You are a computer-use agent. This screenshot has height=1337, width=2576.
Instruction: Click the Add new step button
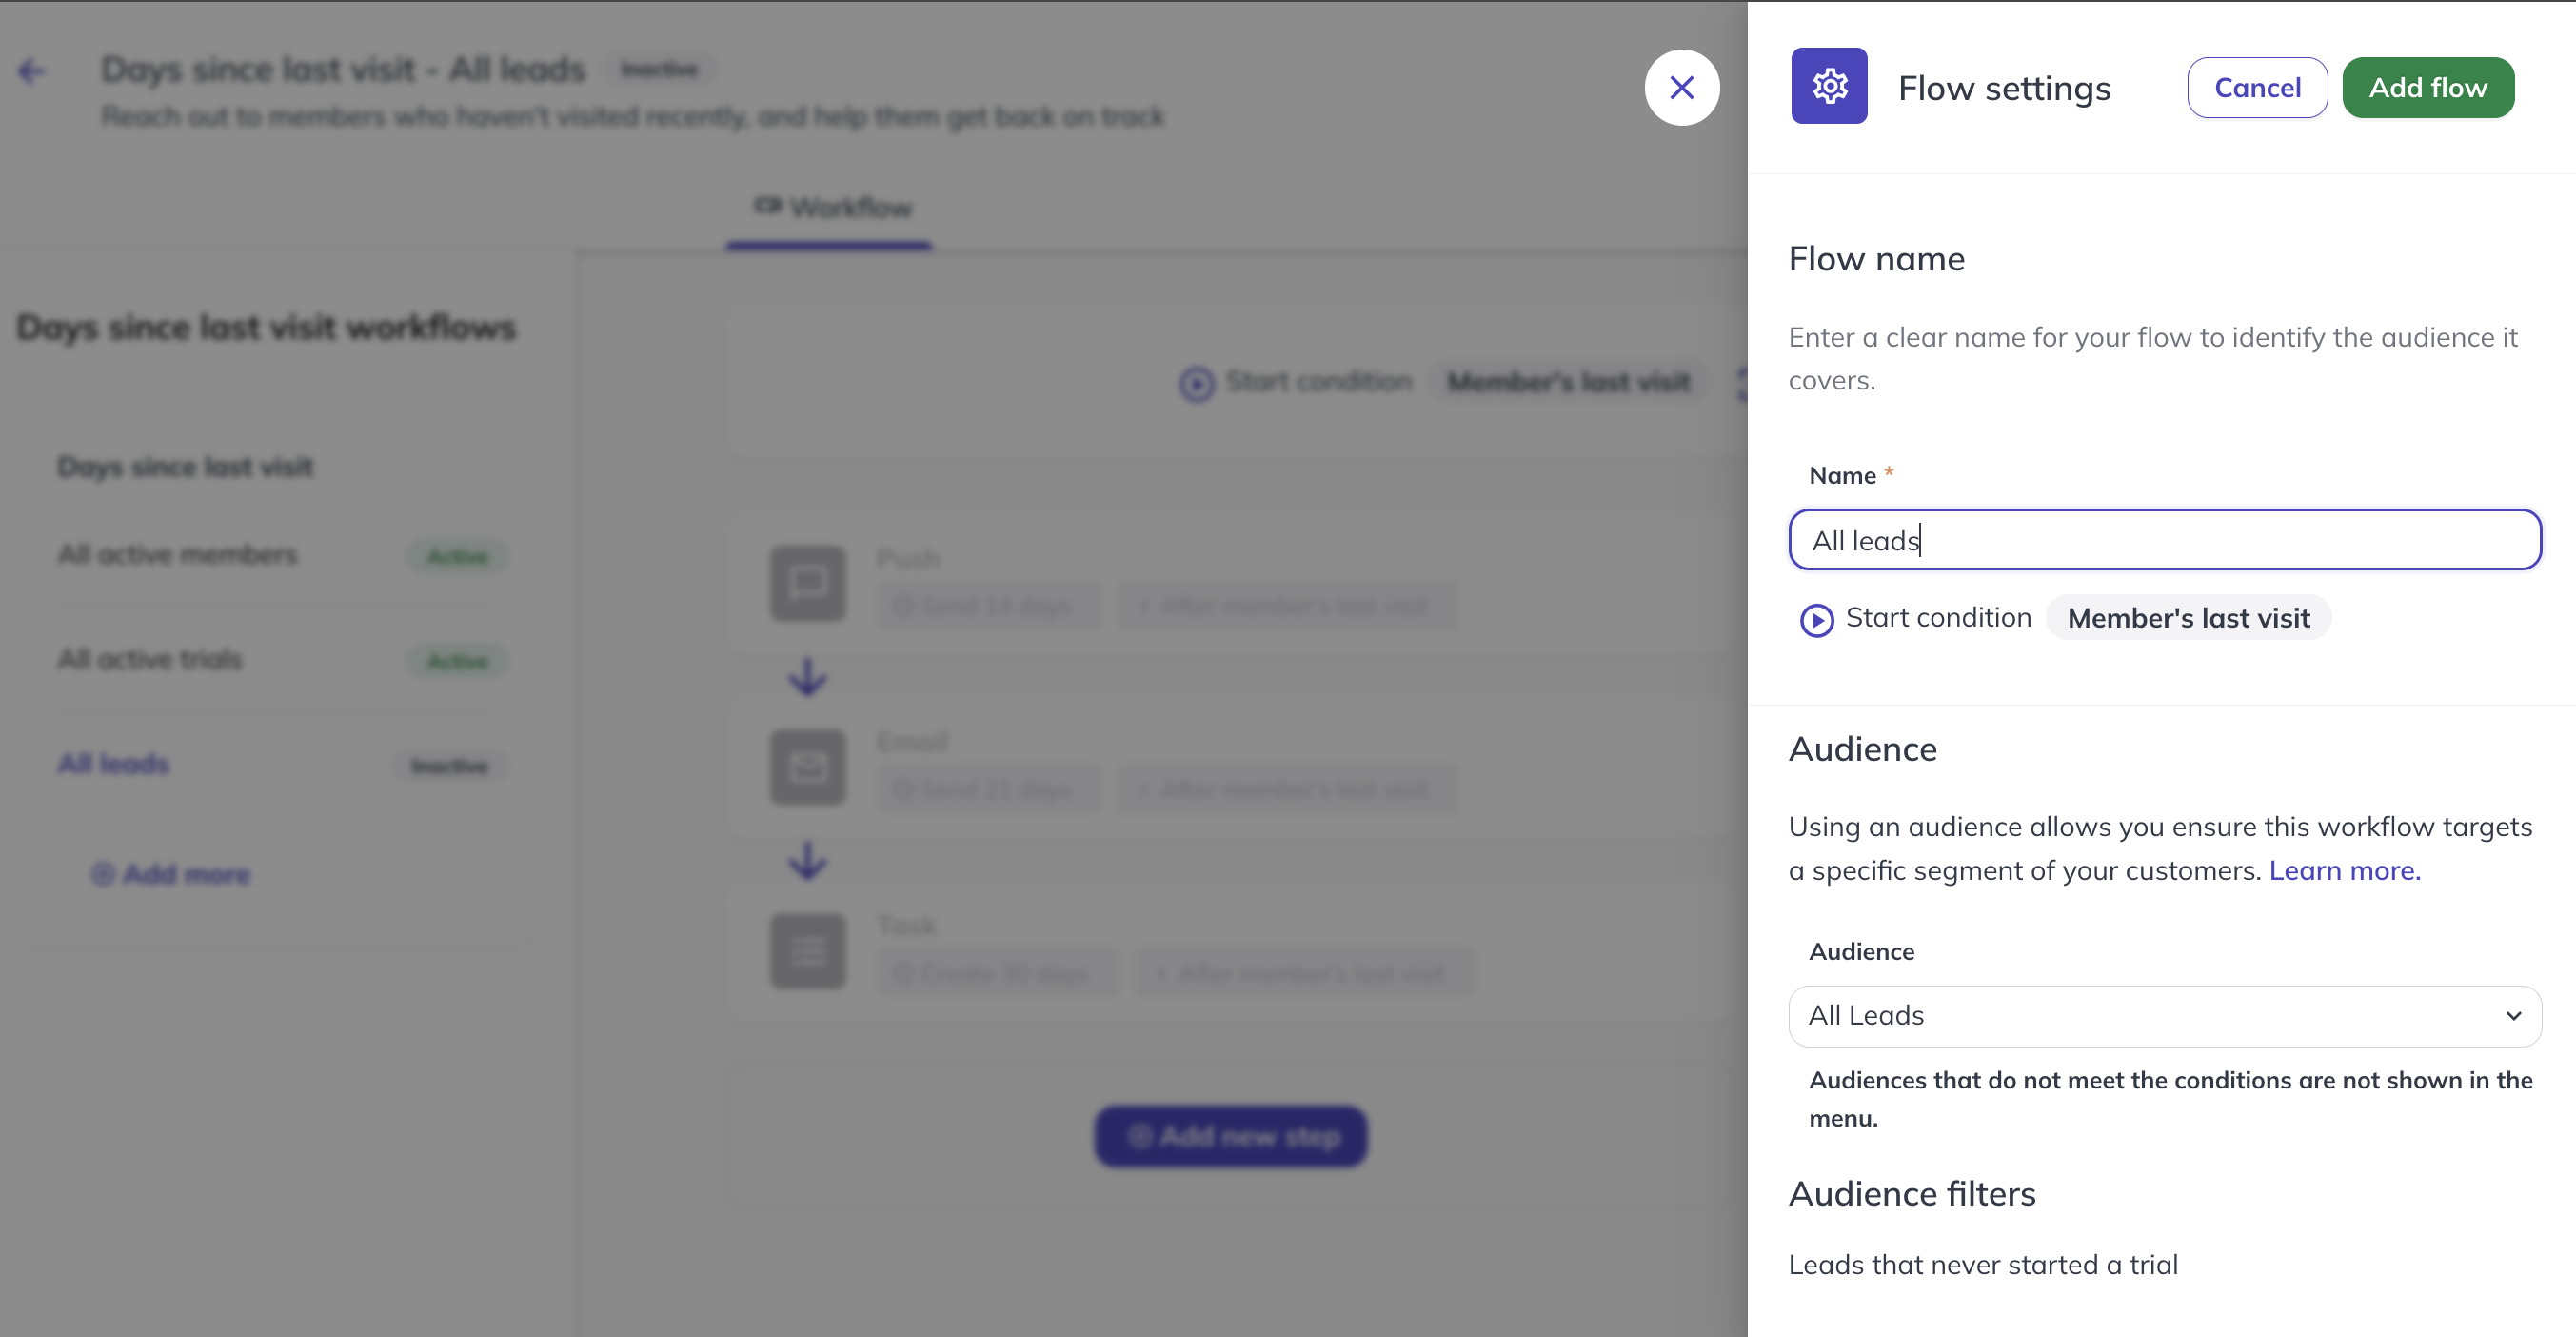(1231, 1137)
